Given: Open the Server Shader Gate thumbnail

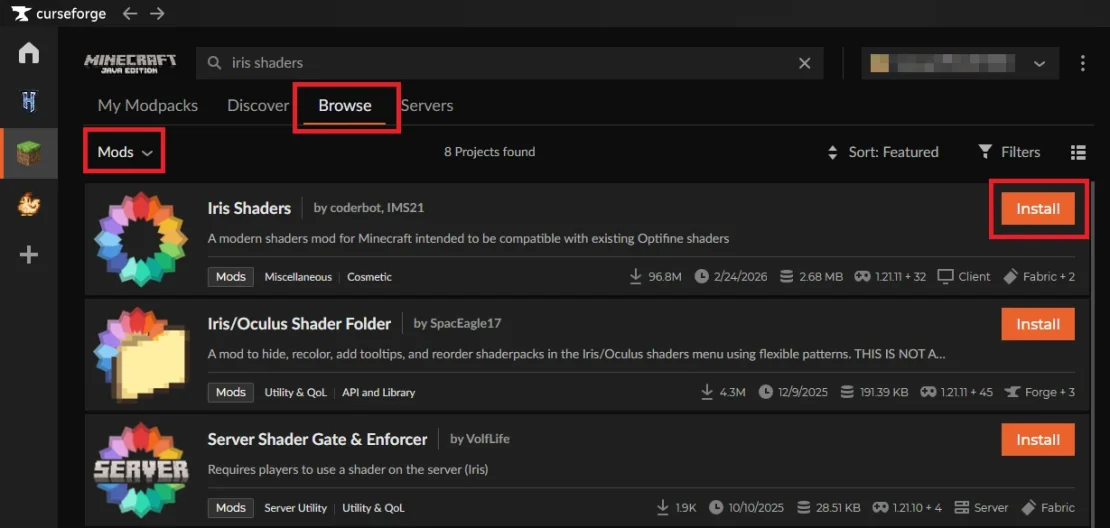Looking at the screenshot, I should coord(141,470).
